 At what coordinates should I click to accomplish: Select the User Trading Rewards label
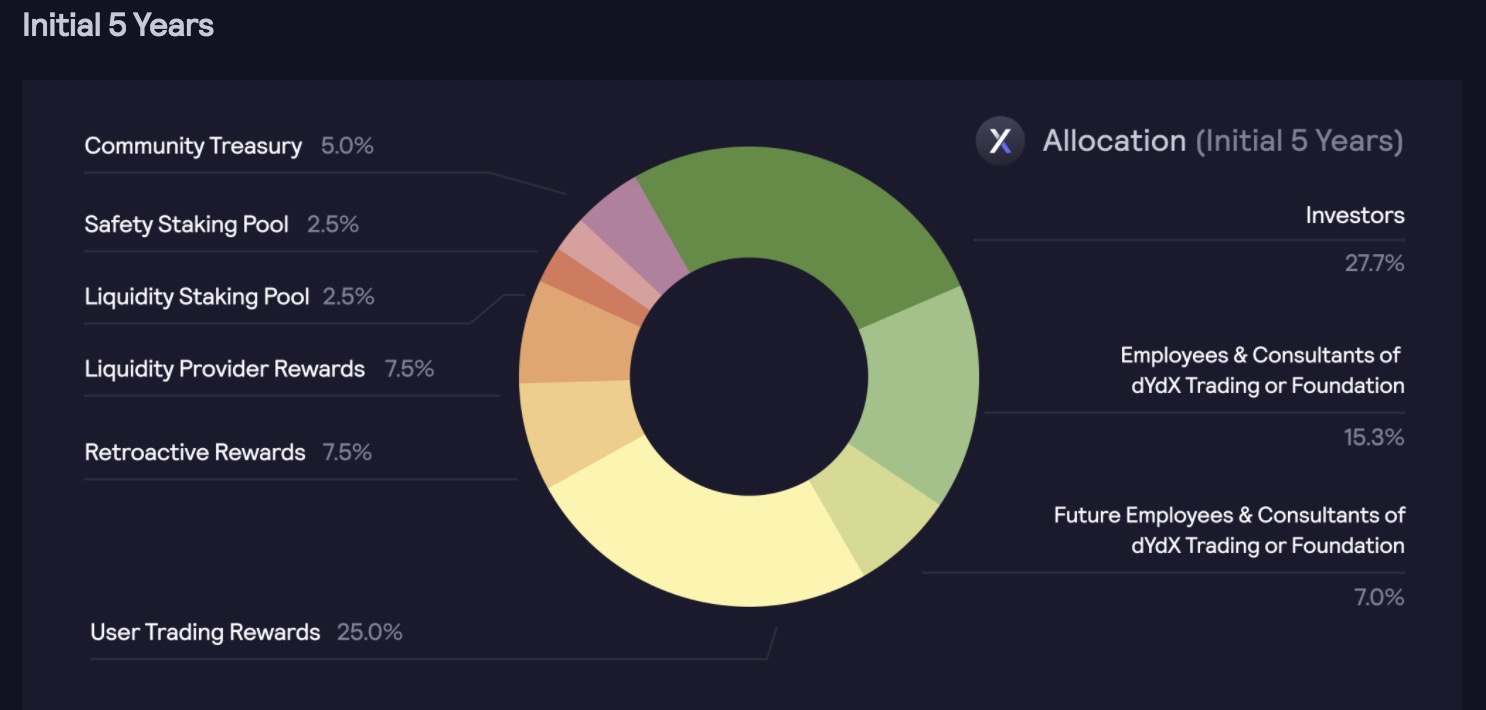coord(205,632)
